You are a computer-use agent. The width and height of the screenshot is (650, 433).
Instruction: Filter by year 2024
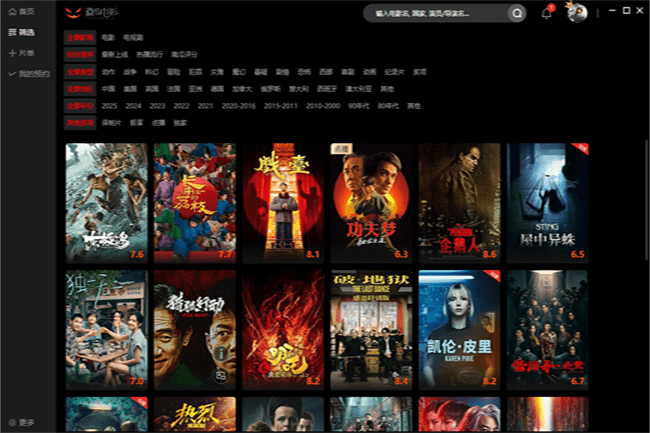pyautogui.click(x=133, y=106)
